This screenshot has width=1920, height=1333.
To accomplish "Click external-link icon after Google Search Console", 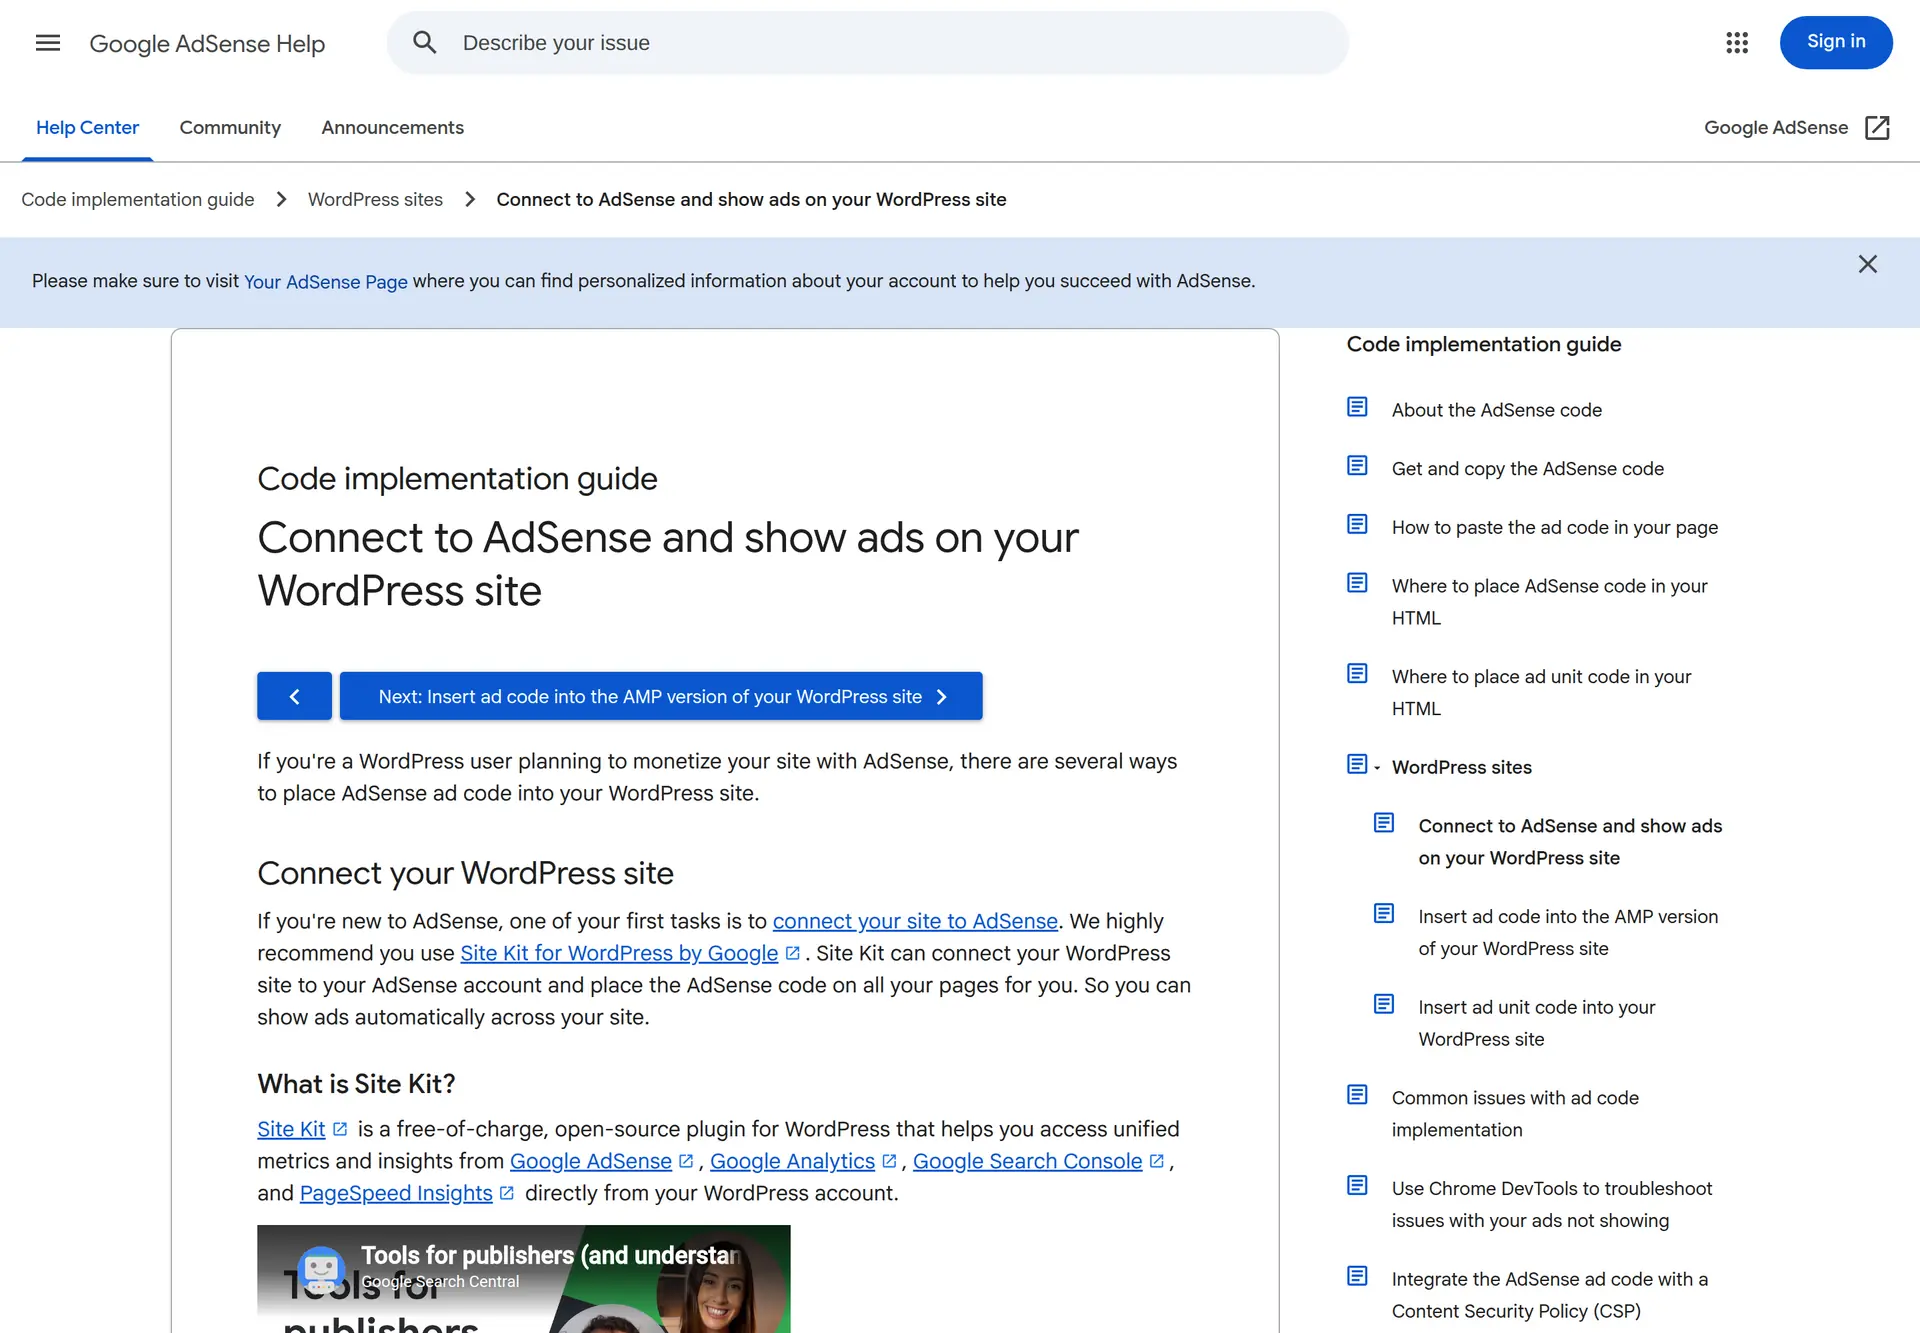I will coord(1157,1161).
